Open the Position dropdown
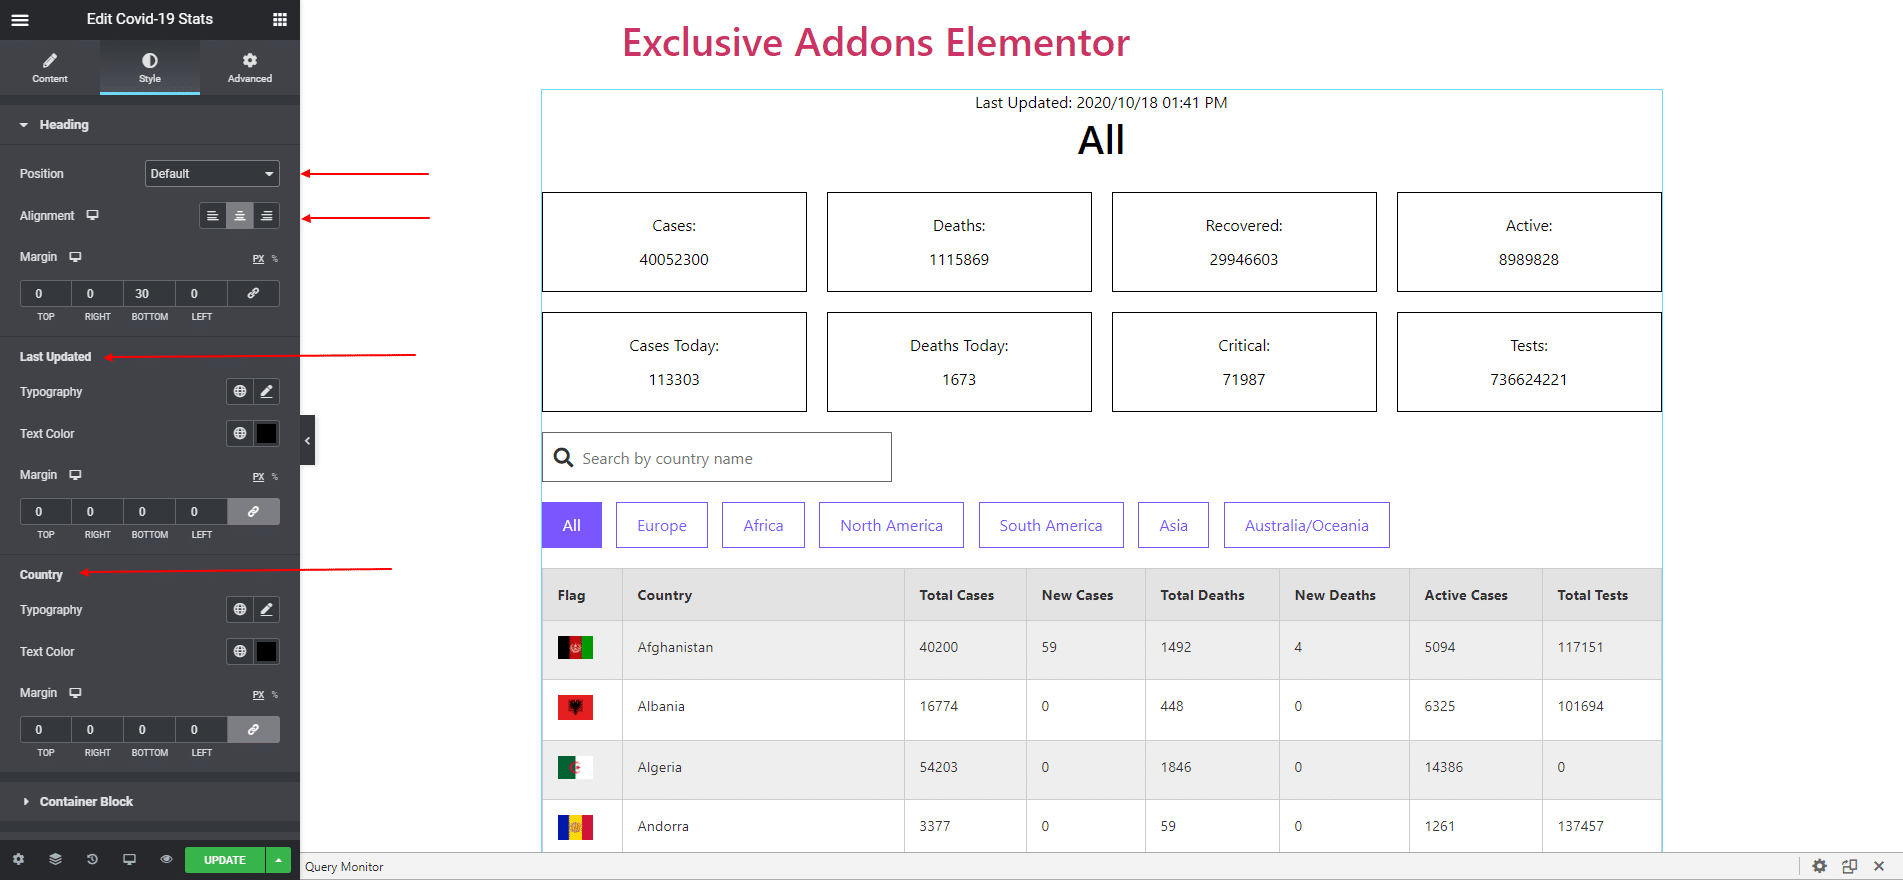The image size is (1903, 880). click(212, 174)
